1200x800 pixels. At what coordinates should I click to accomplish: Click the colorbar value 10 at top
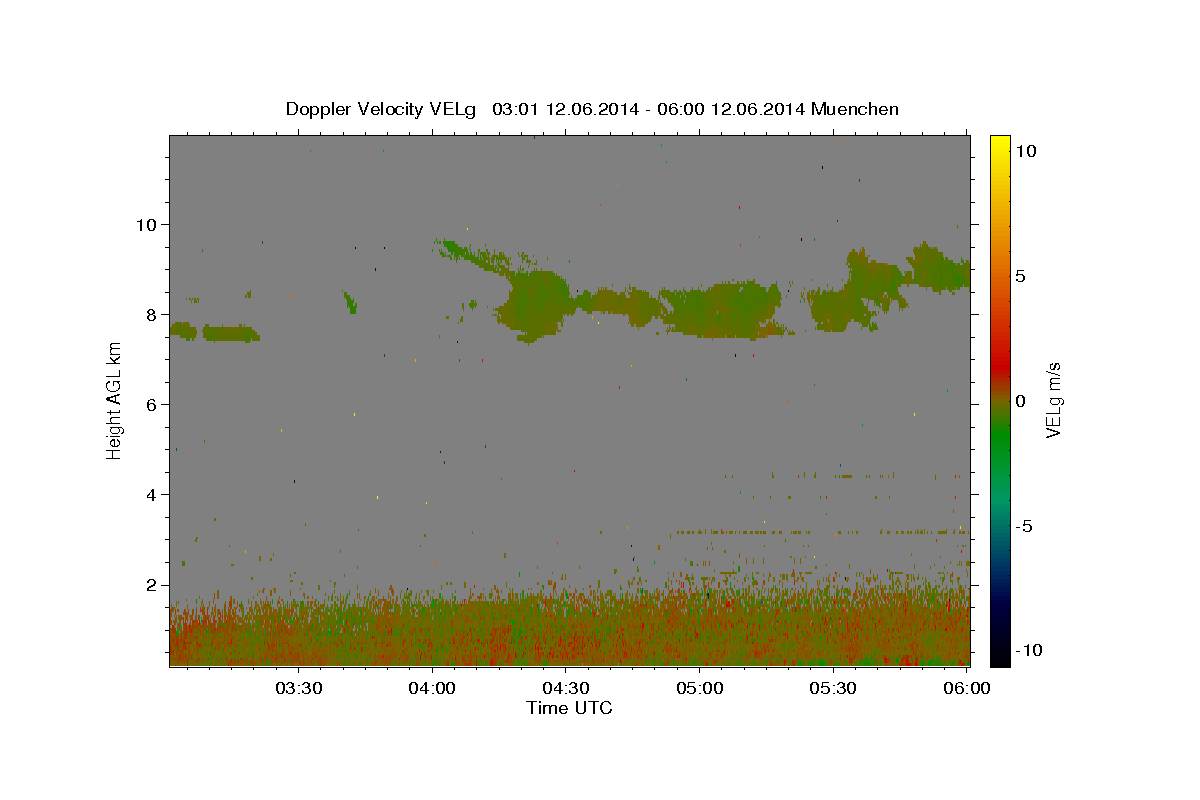1026,150
